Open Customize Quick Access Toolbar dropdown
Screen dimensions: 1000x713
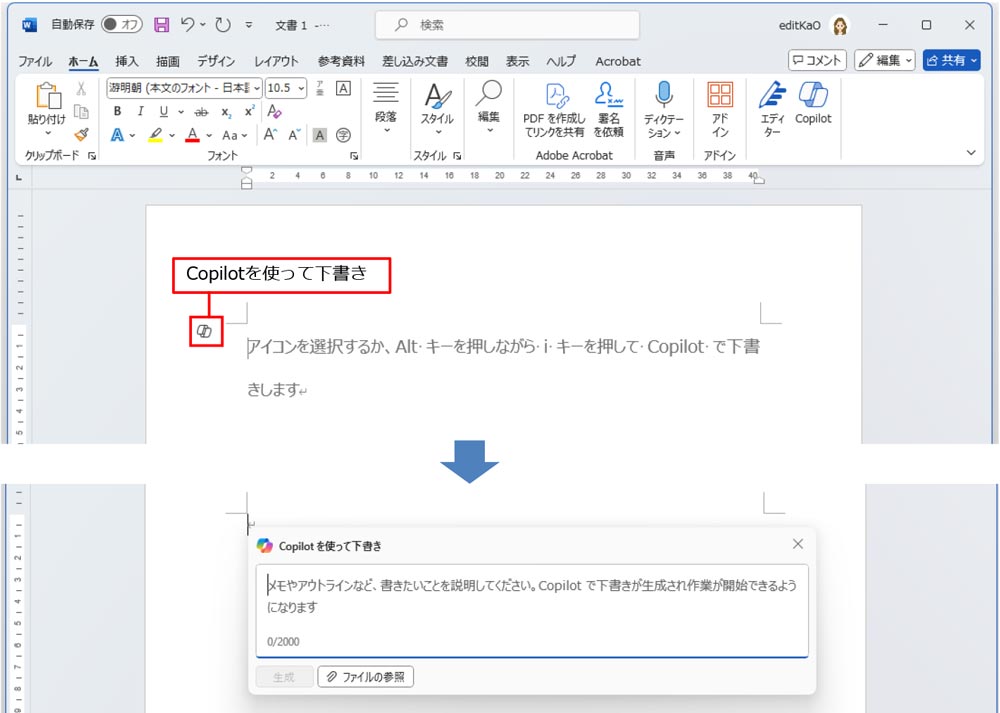coord(249,26)
